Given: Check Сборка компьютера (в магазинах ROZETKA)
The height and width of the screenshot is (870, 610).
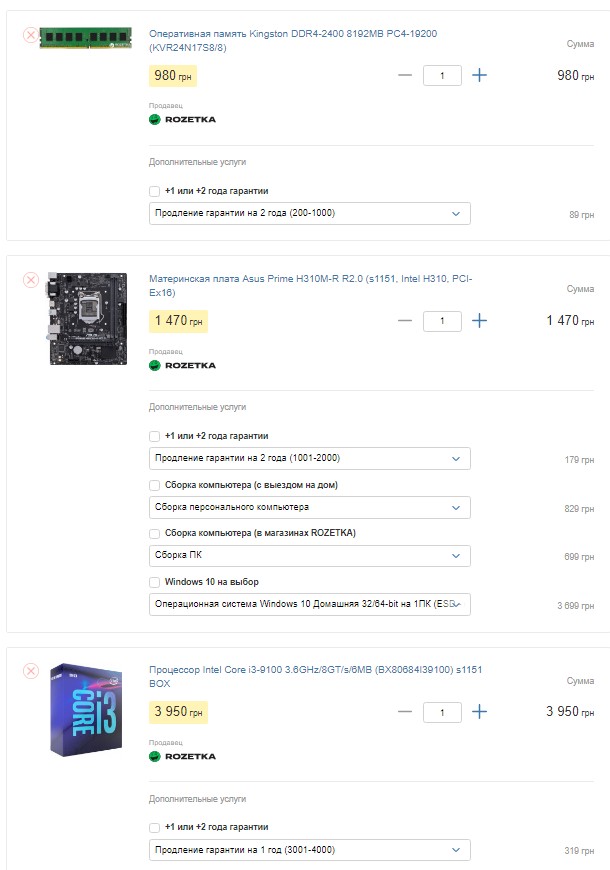Looking at the screenshot, I should tap(154, 534).
